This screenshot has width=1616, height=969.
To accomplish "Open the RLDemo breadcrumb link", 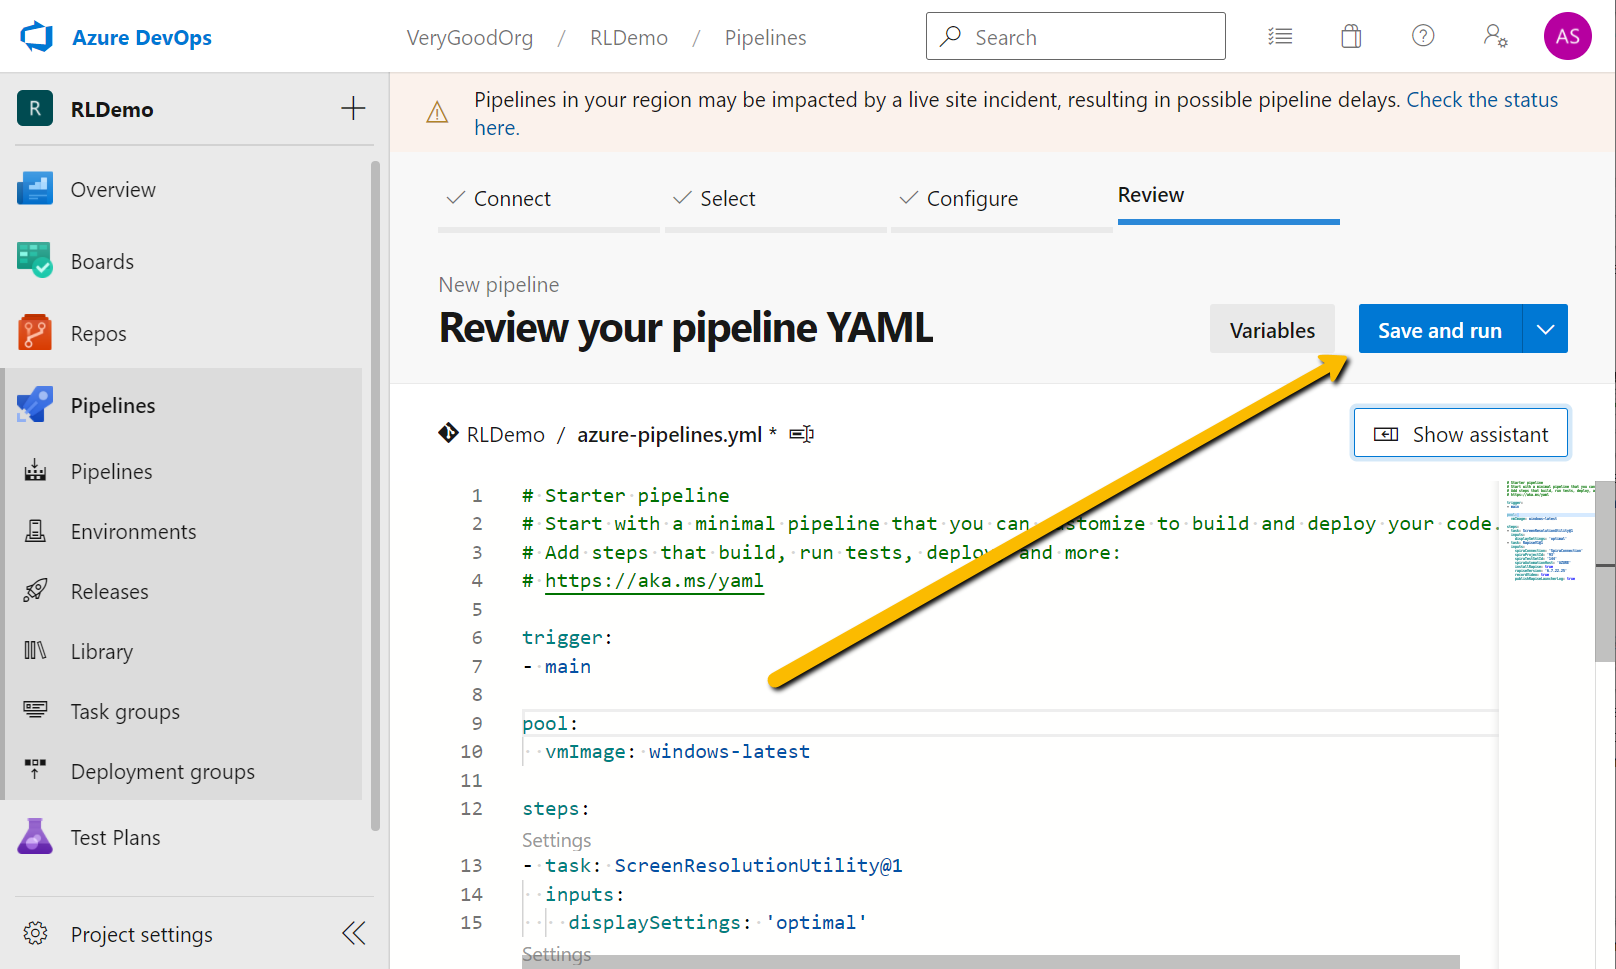I will click(x=629, y=37).
